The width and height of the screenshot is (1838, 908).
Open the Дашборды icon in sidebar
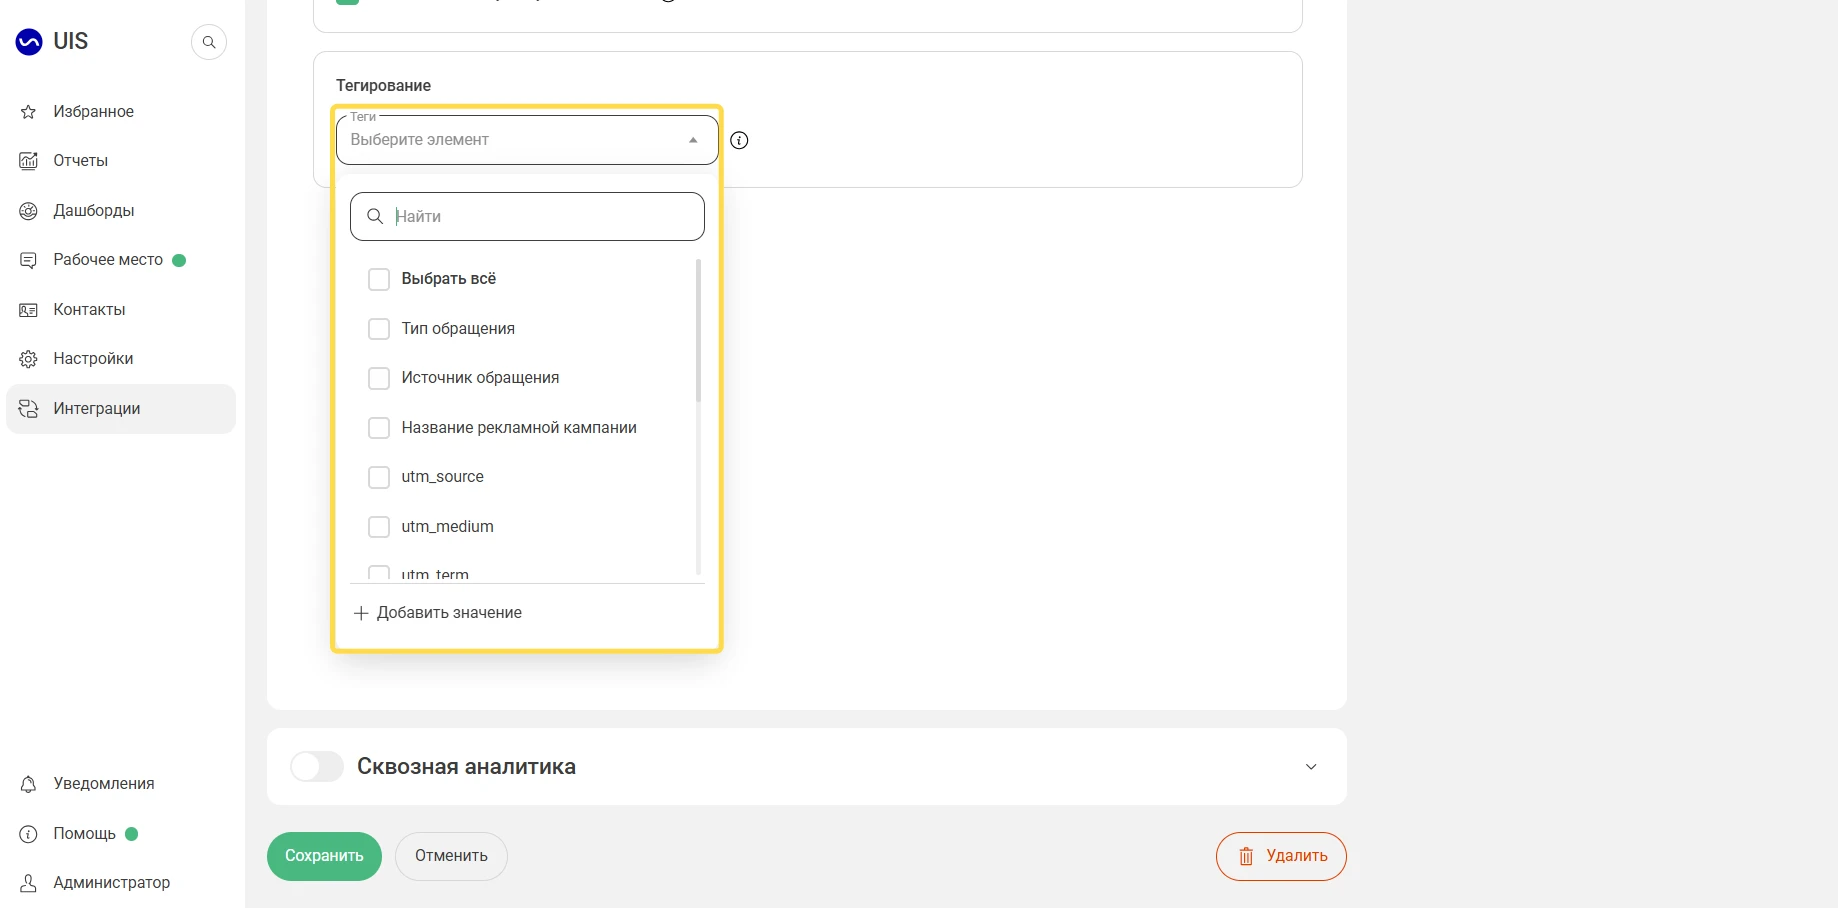click(x=29, y=211)
